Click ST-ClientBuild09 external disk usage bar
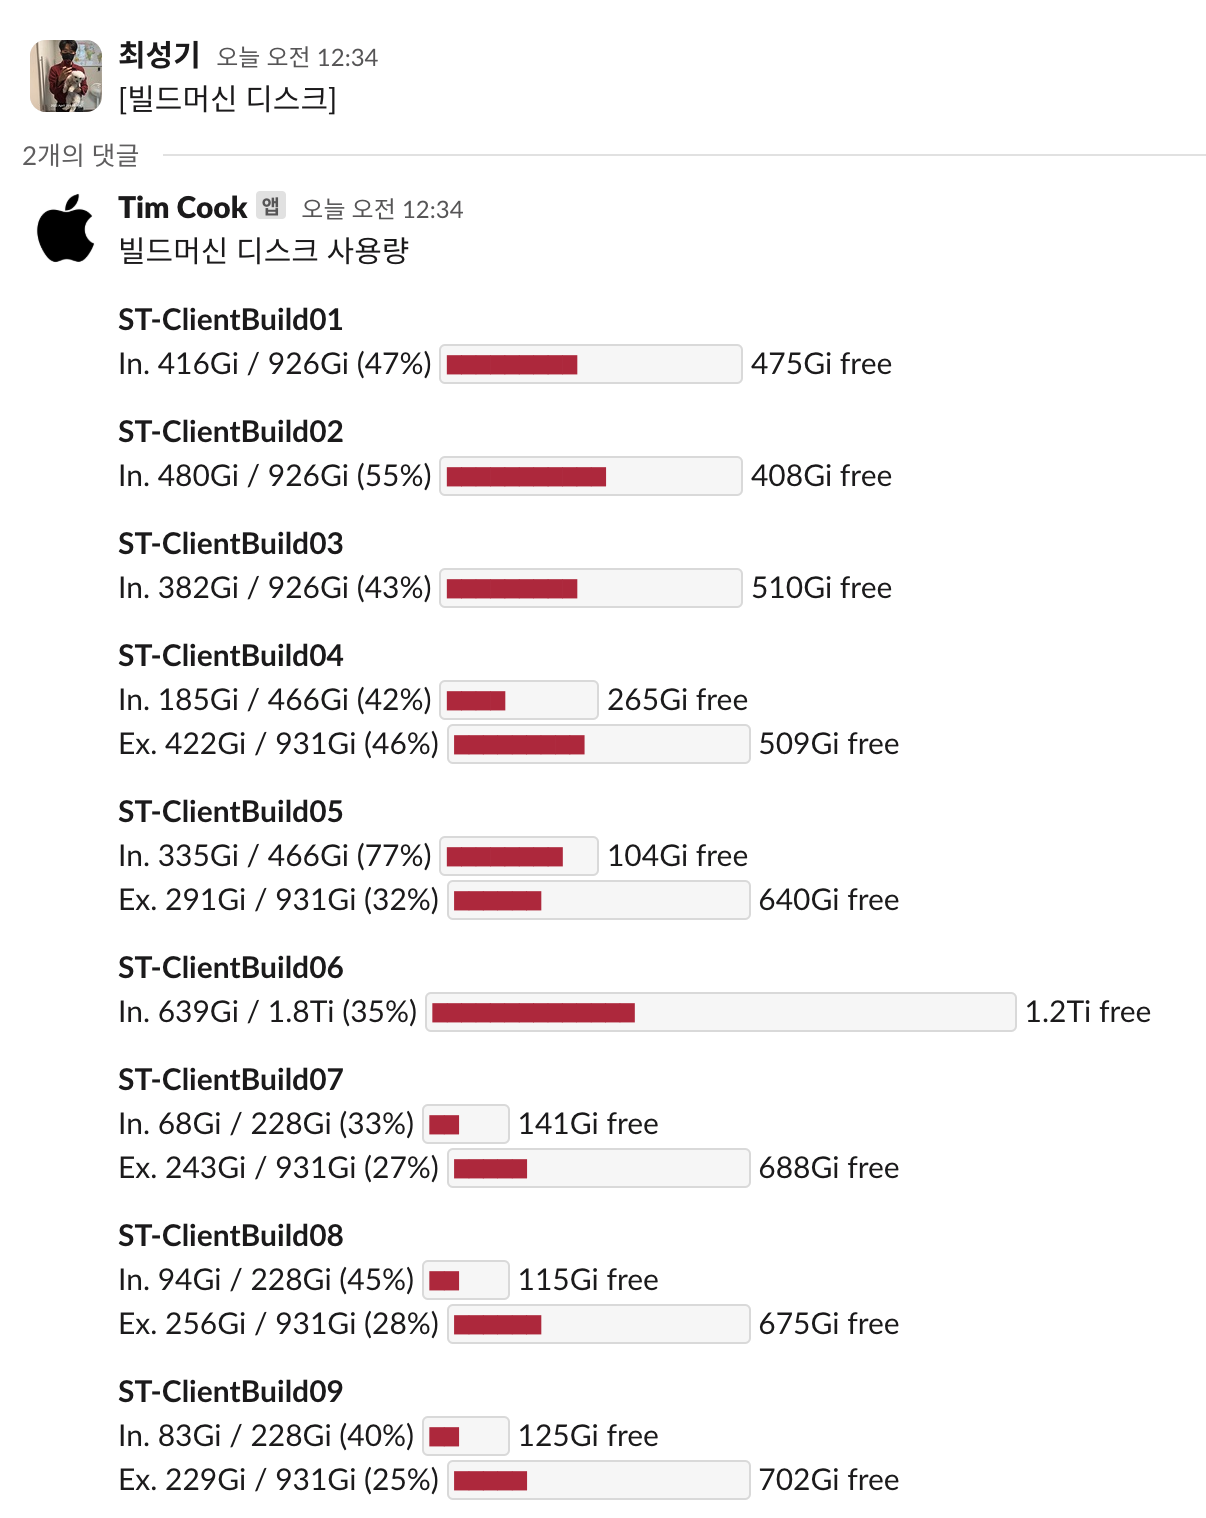This screenshot has height=1518, width=1206. click(598, 1480)
